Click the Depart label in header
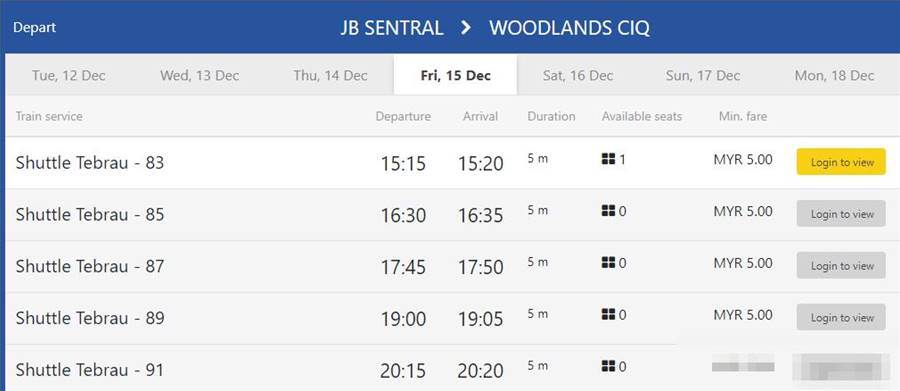The width and height of the screenshot is (900, 391). [34, 28]
